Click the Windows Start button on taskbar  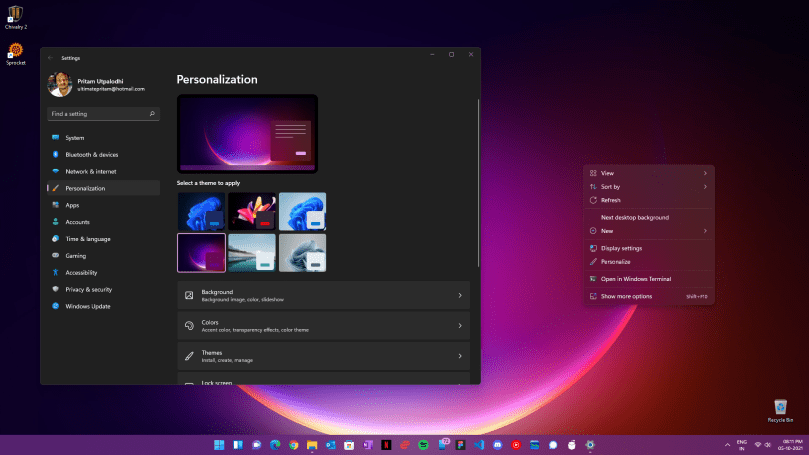pyautogui.click(x=218, y=444)
